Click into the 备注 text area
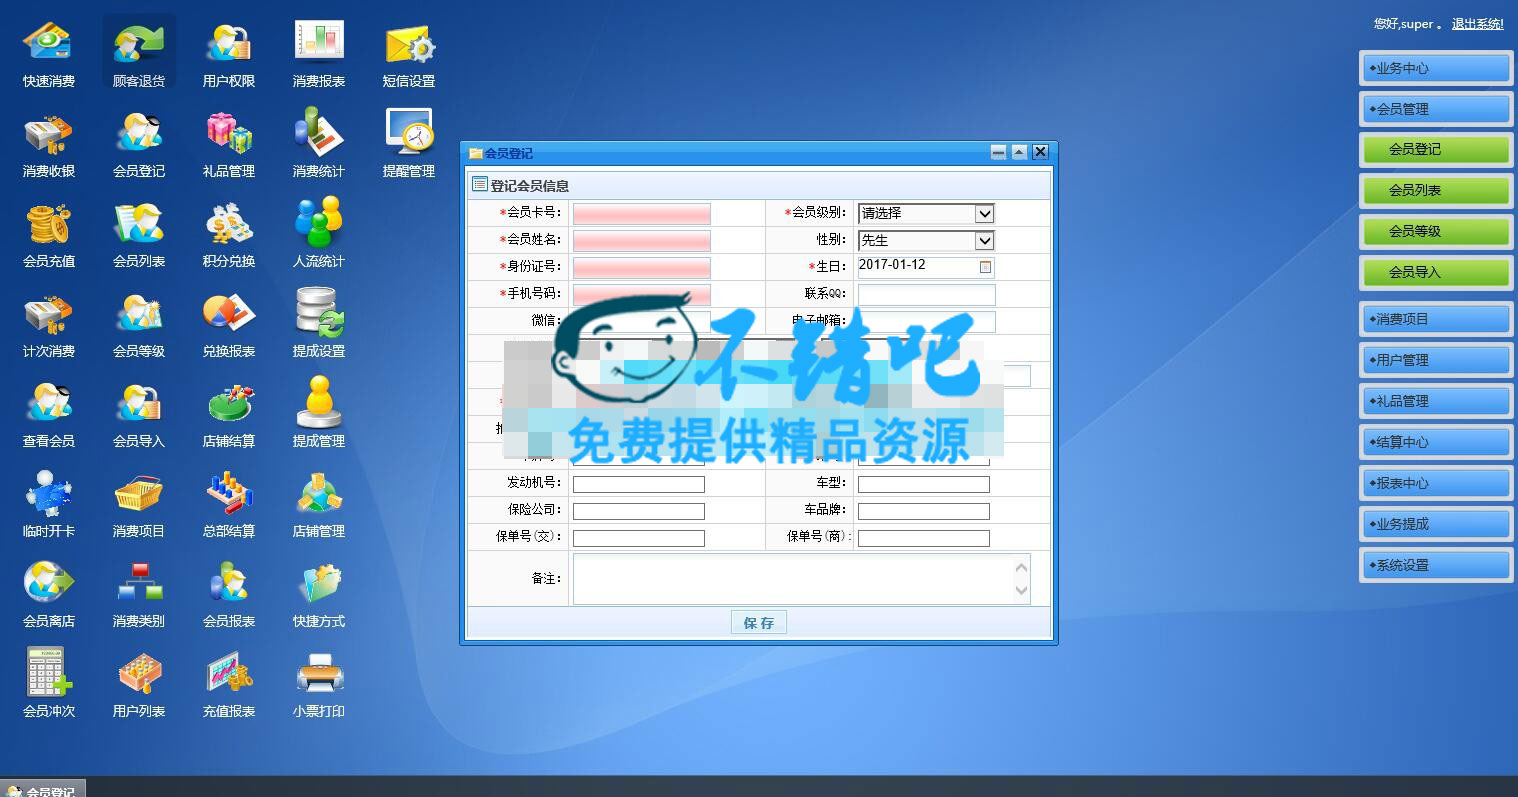This screenshot has width=1518, height=797. (801, 579)
